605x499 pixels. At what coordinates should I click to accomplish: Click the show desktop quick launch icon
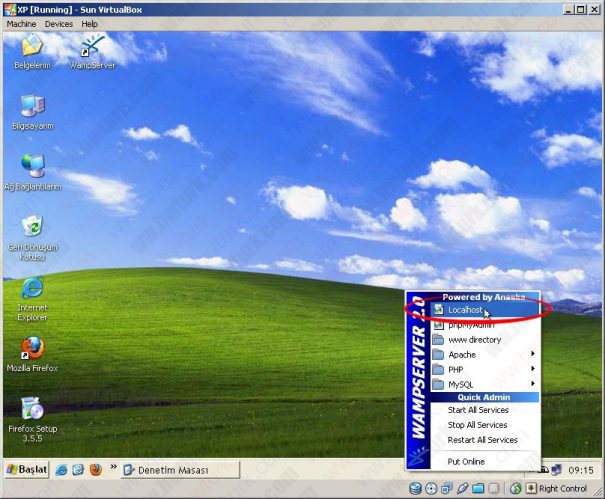click(x=78, y=470)
